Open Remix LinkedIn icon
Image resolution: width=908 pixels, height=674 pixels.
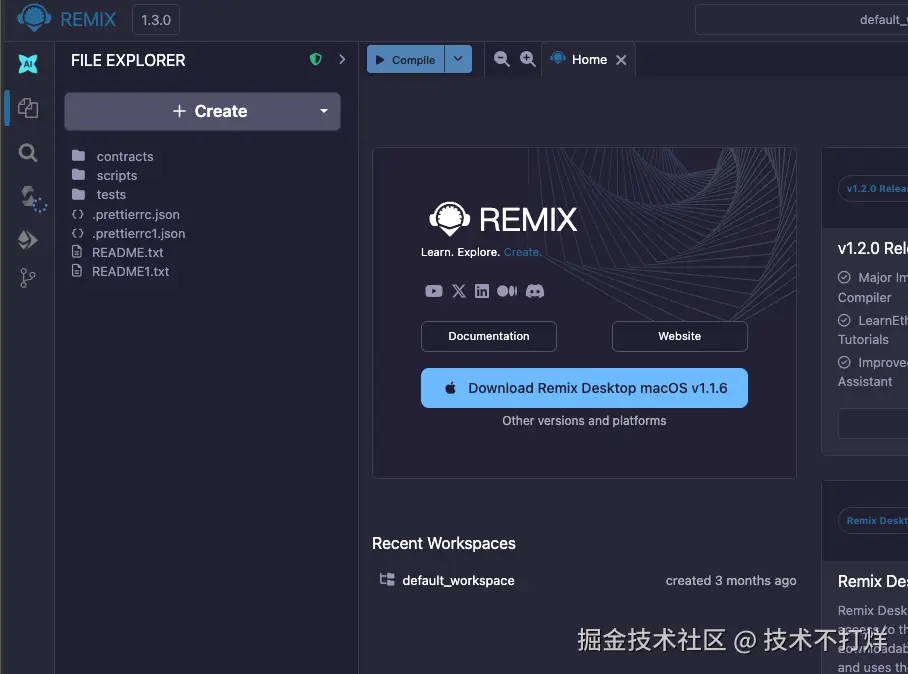pyautogui.click(x=482, y=291)
